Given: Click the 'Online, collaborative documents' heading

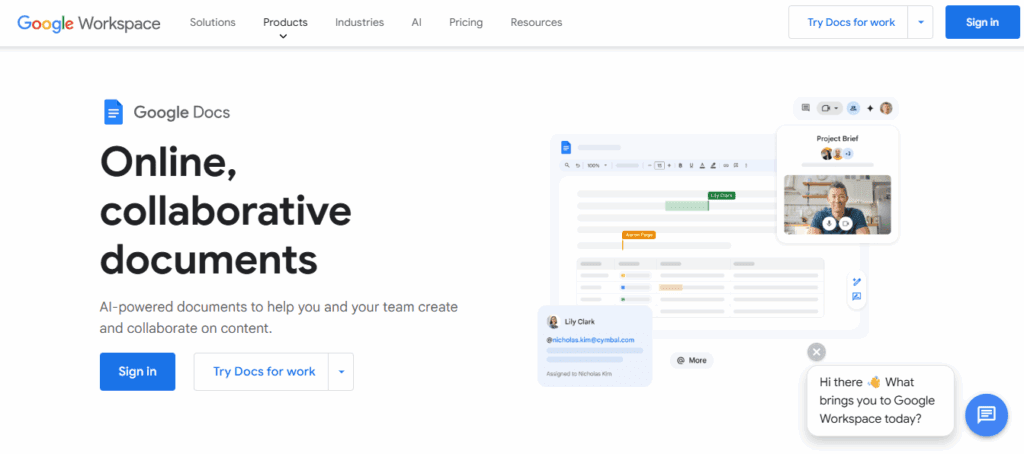Looking at the screenshot, I should 226,209.
